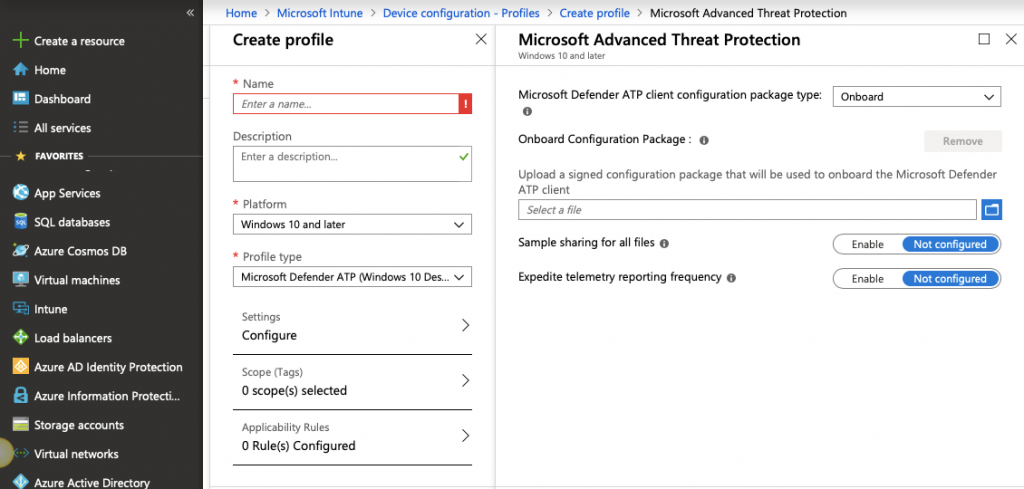Open Azure Cosmos DB icon
Viewport: 1024px width, 489px height.
tap(19, 251)
